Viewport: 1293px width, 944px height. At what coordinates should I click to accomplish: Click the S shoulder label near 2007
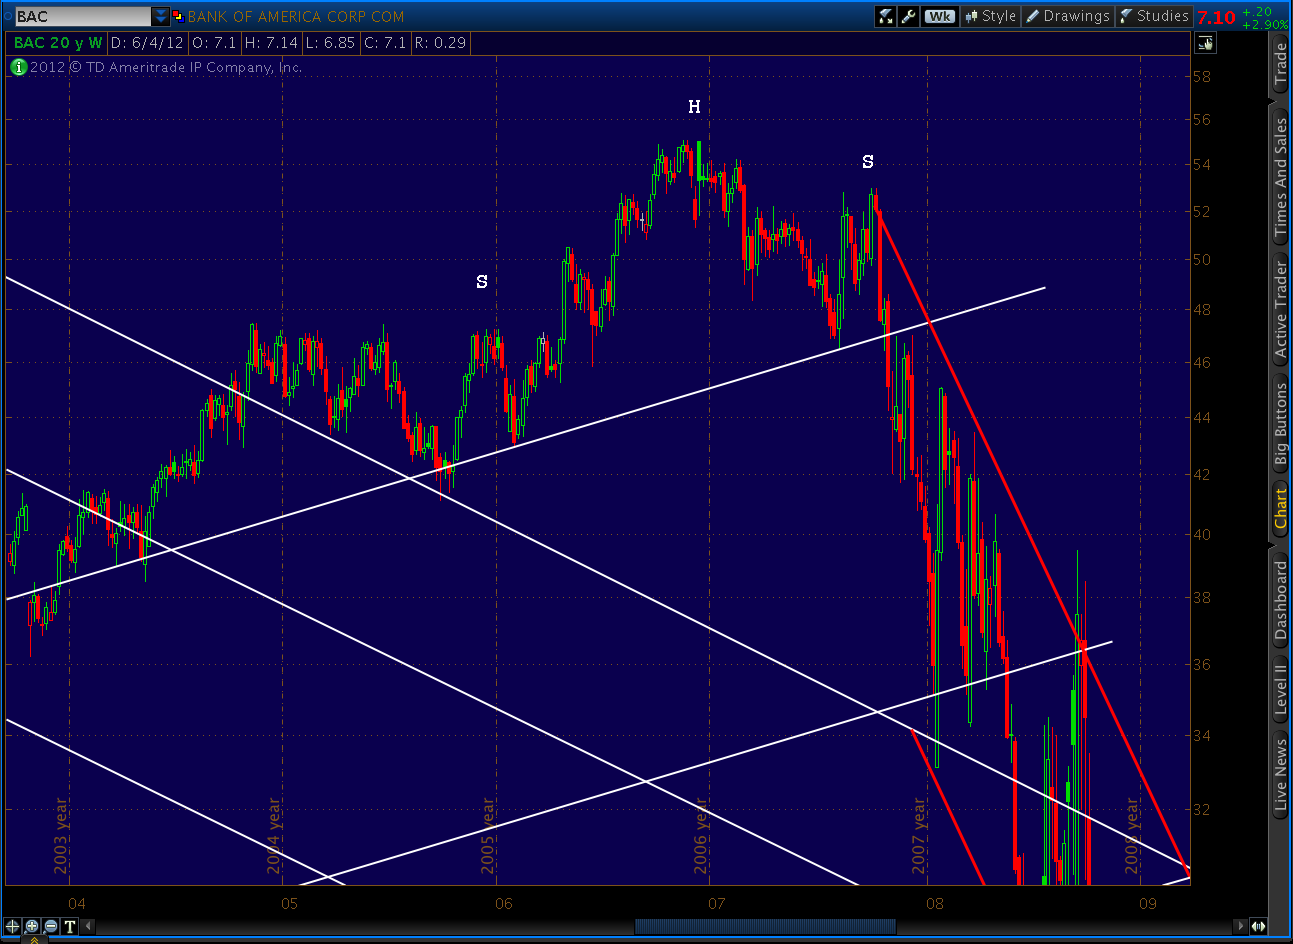point(868,162)
